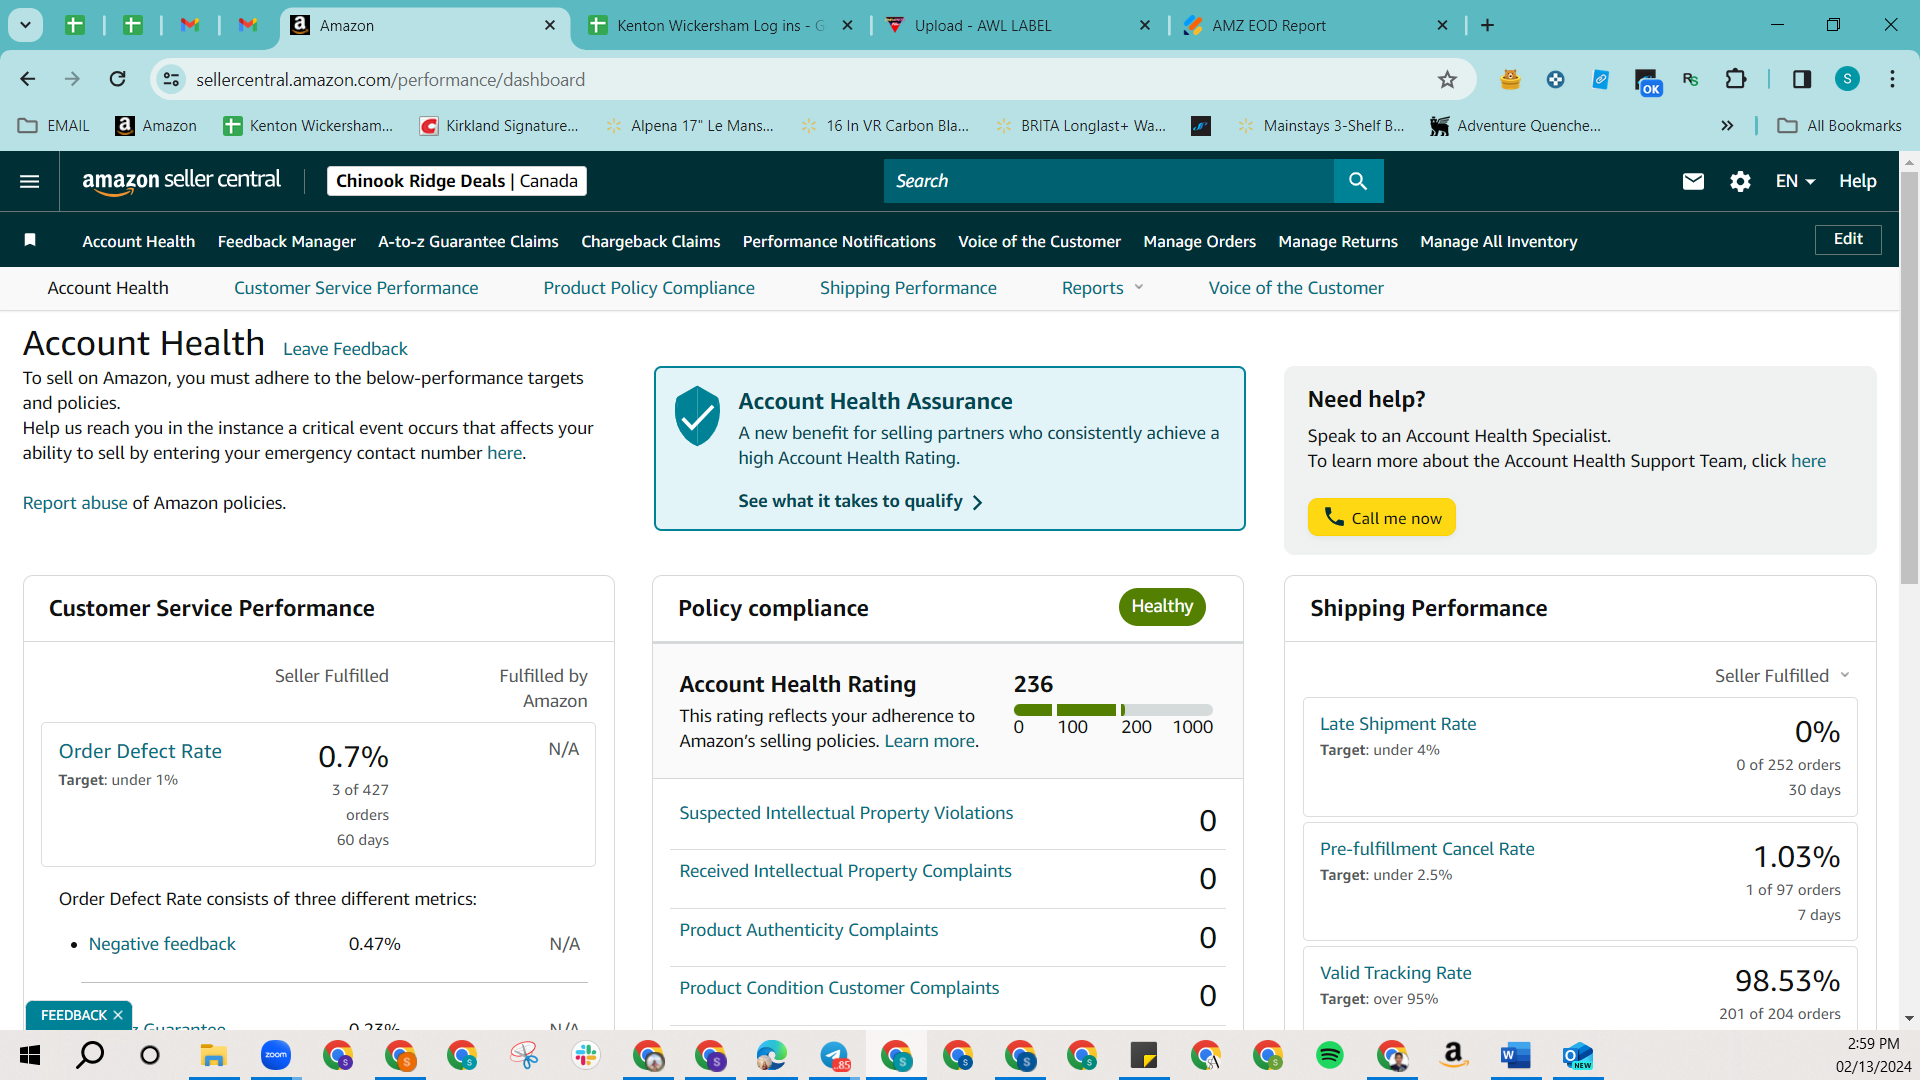Click the Edit button in the navigation bar
The image size is (1920, 1080).
(1848, 239)
